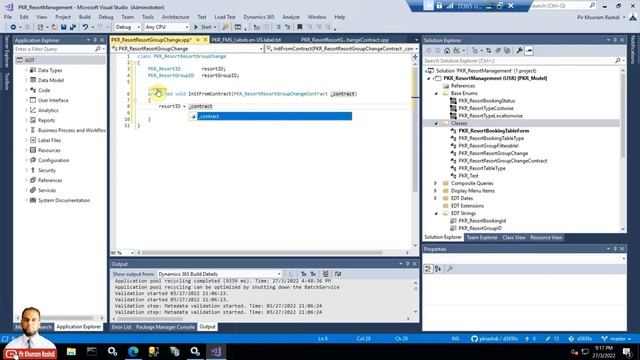
Task: Click the Save All toolbar icon
Action: click(73, 27)
